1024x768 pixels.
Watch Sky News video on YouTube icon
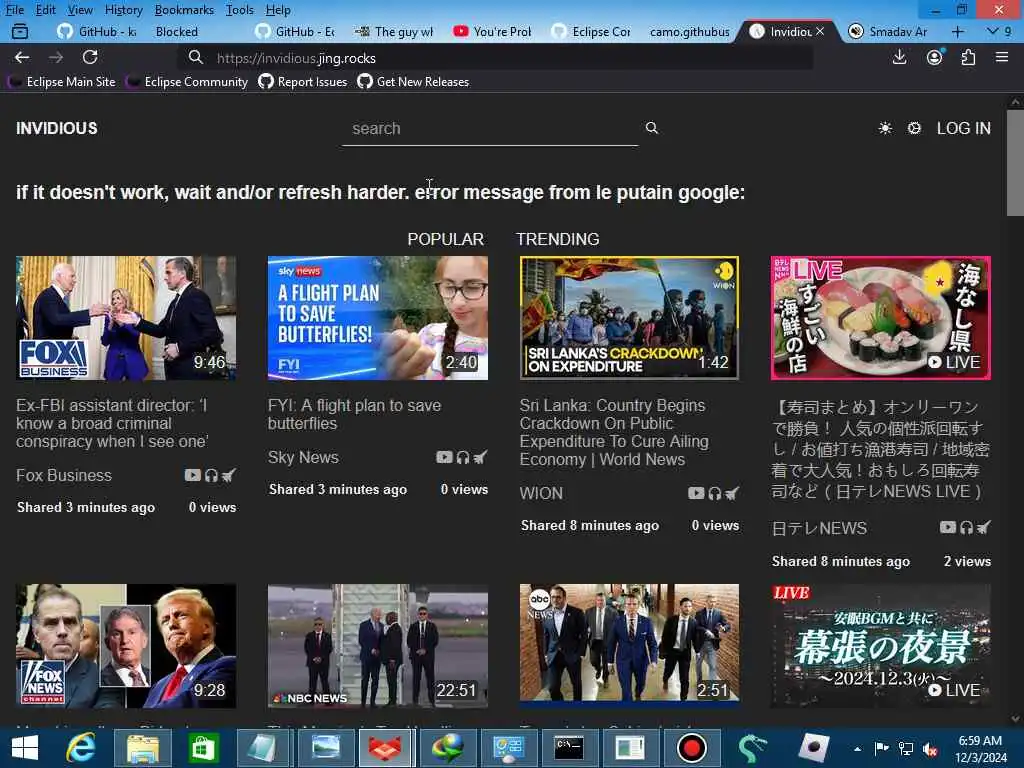coord(444,457)
